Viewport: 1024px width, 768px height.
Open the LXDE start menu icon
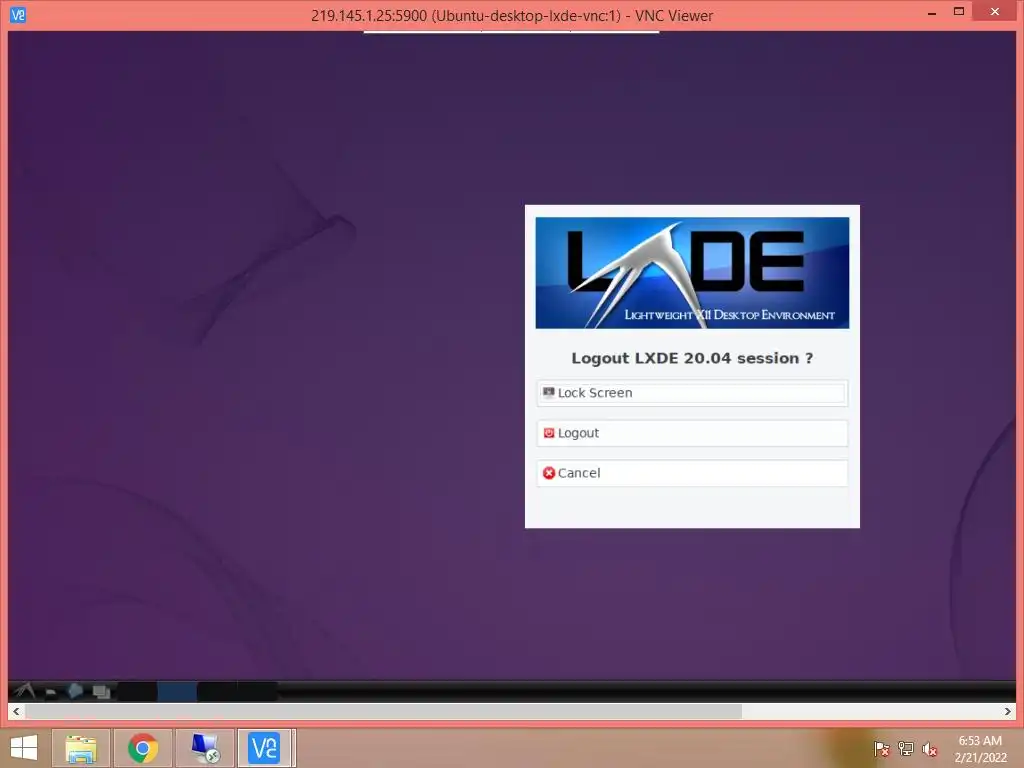[x=24, y=690]
